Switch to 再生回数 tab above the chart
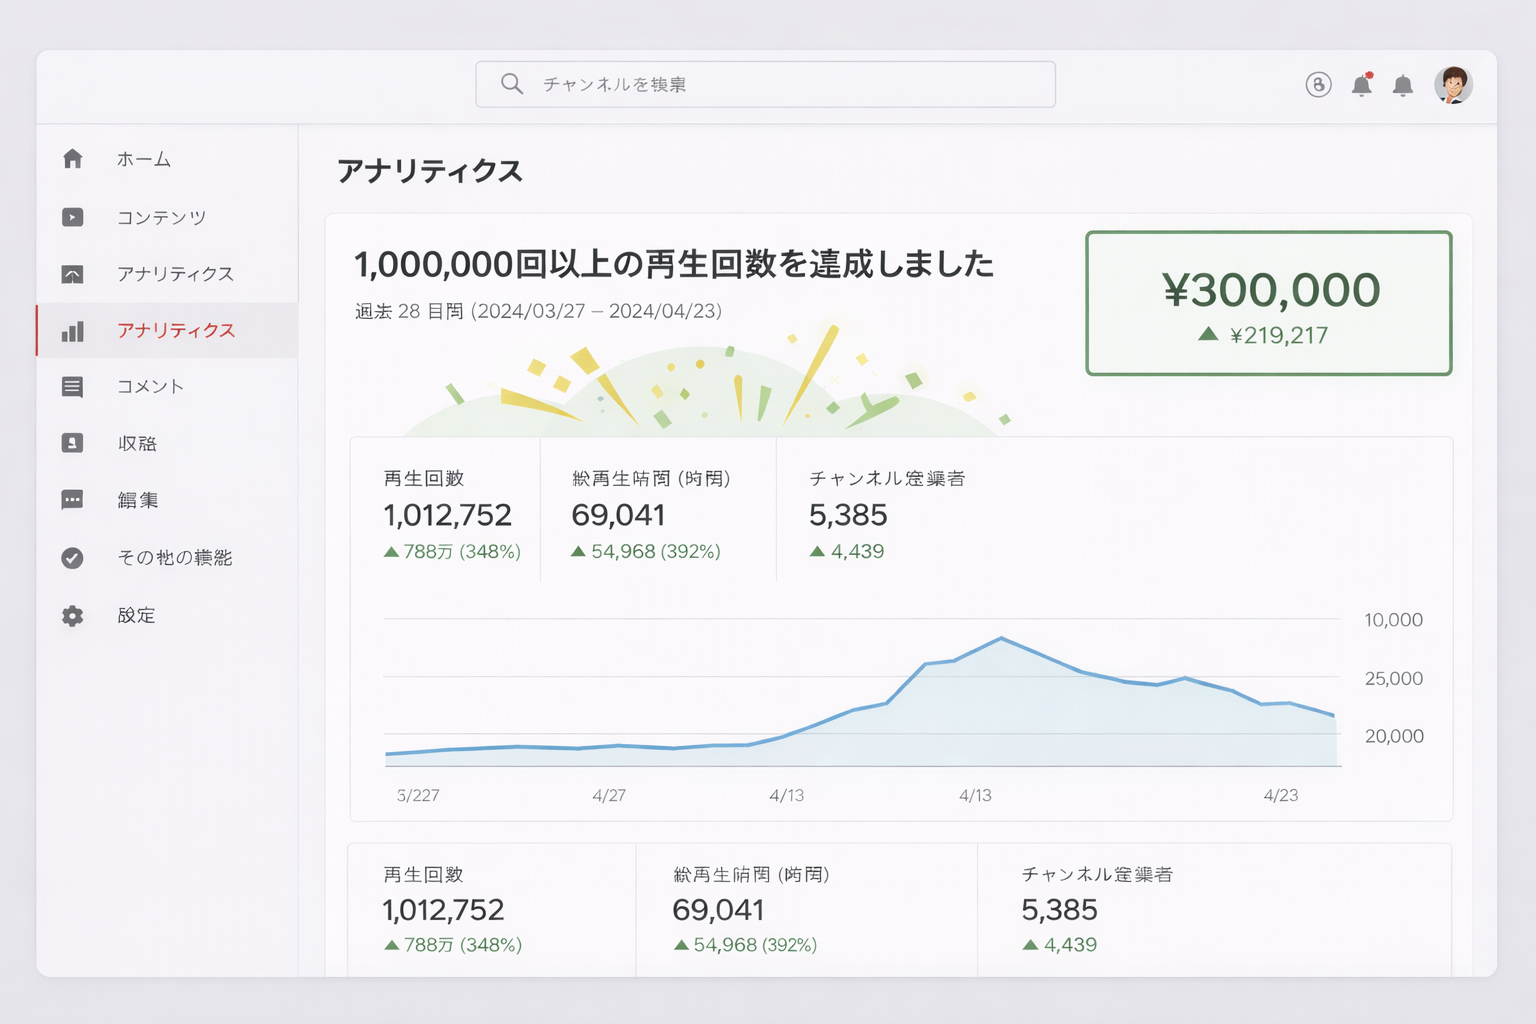The height and width of the screenshot is (1024, 1536). 446,514
